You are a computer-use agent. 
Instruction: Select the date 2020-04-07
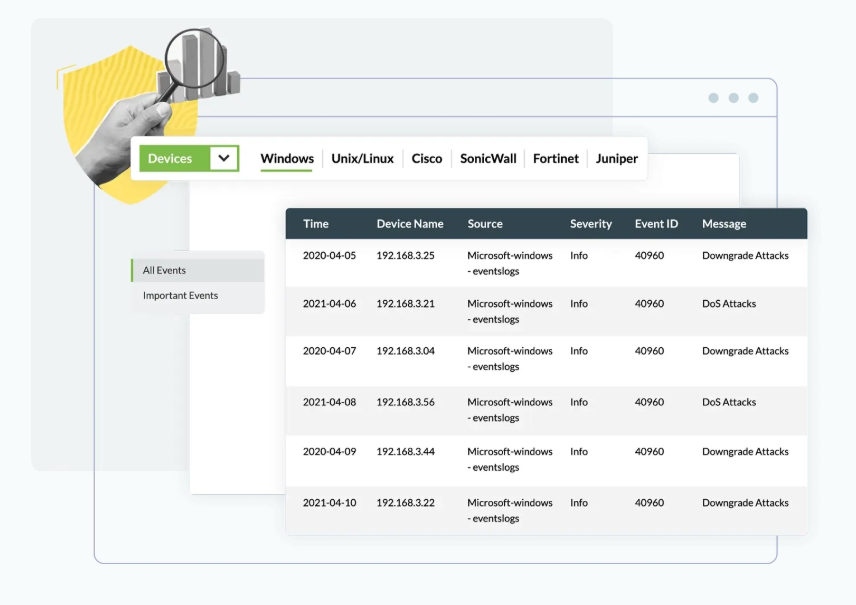[329, 351]
